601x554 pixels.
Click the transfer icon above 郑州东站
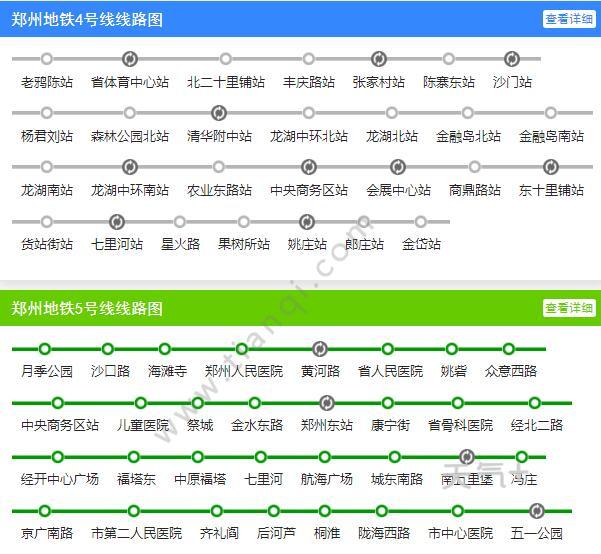pos(326,403)
